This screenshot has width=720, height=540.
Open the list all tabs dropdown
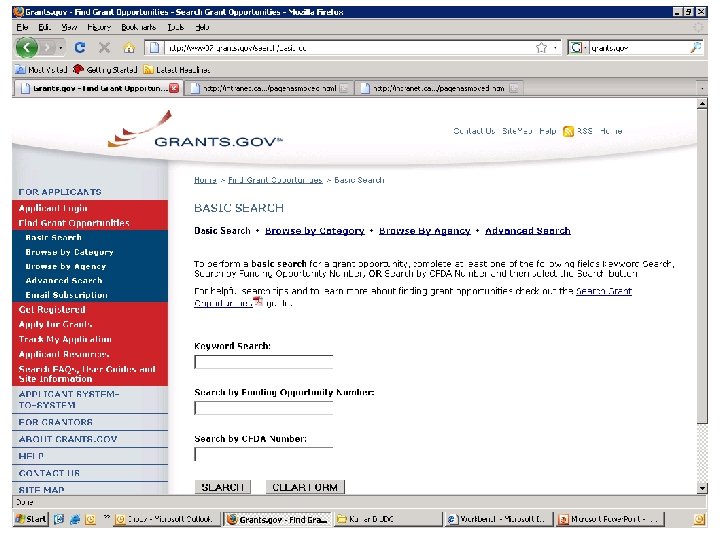pos(702,88)
